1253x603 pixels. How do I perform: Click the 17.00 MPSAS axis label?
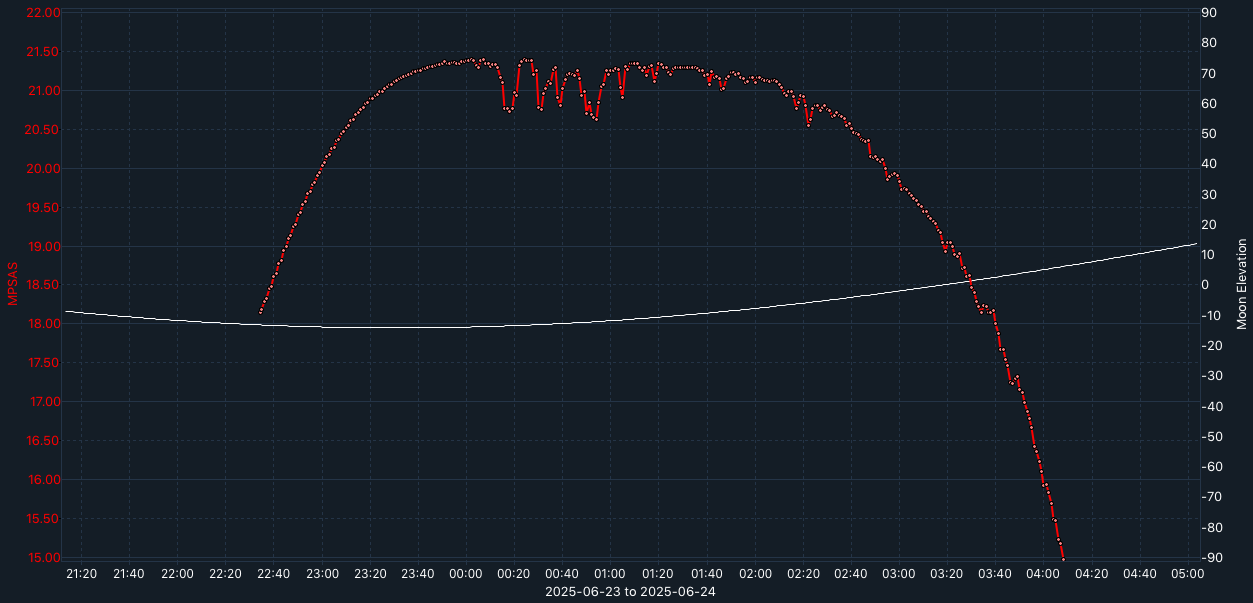tap(43, 402)
